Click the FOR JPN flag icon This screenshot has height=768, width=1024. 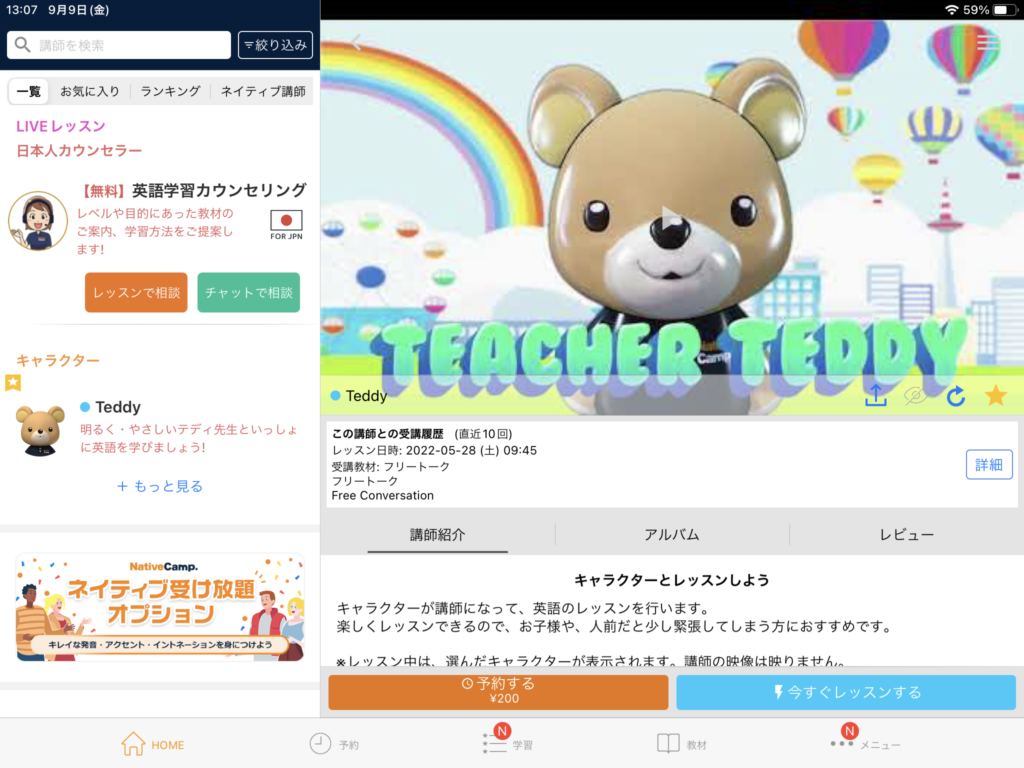point(286,225)
